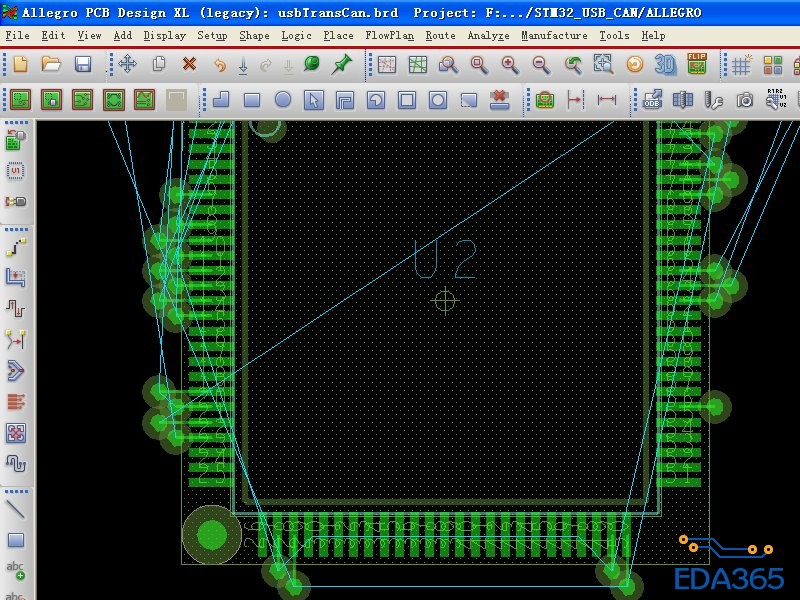
Task: Click the orange Refresh circle icon
Action: (x=635, y=65)
